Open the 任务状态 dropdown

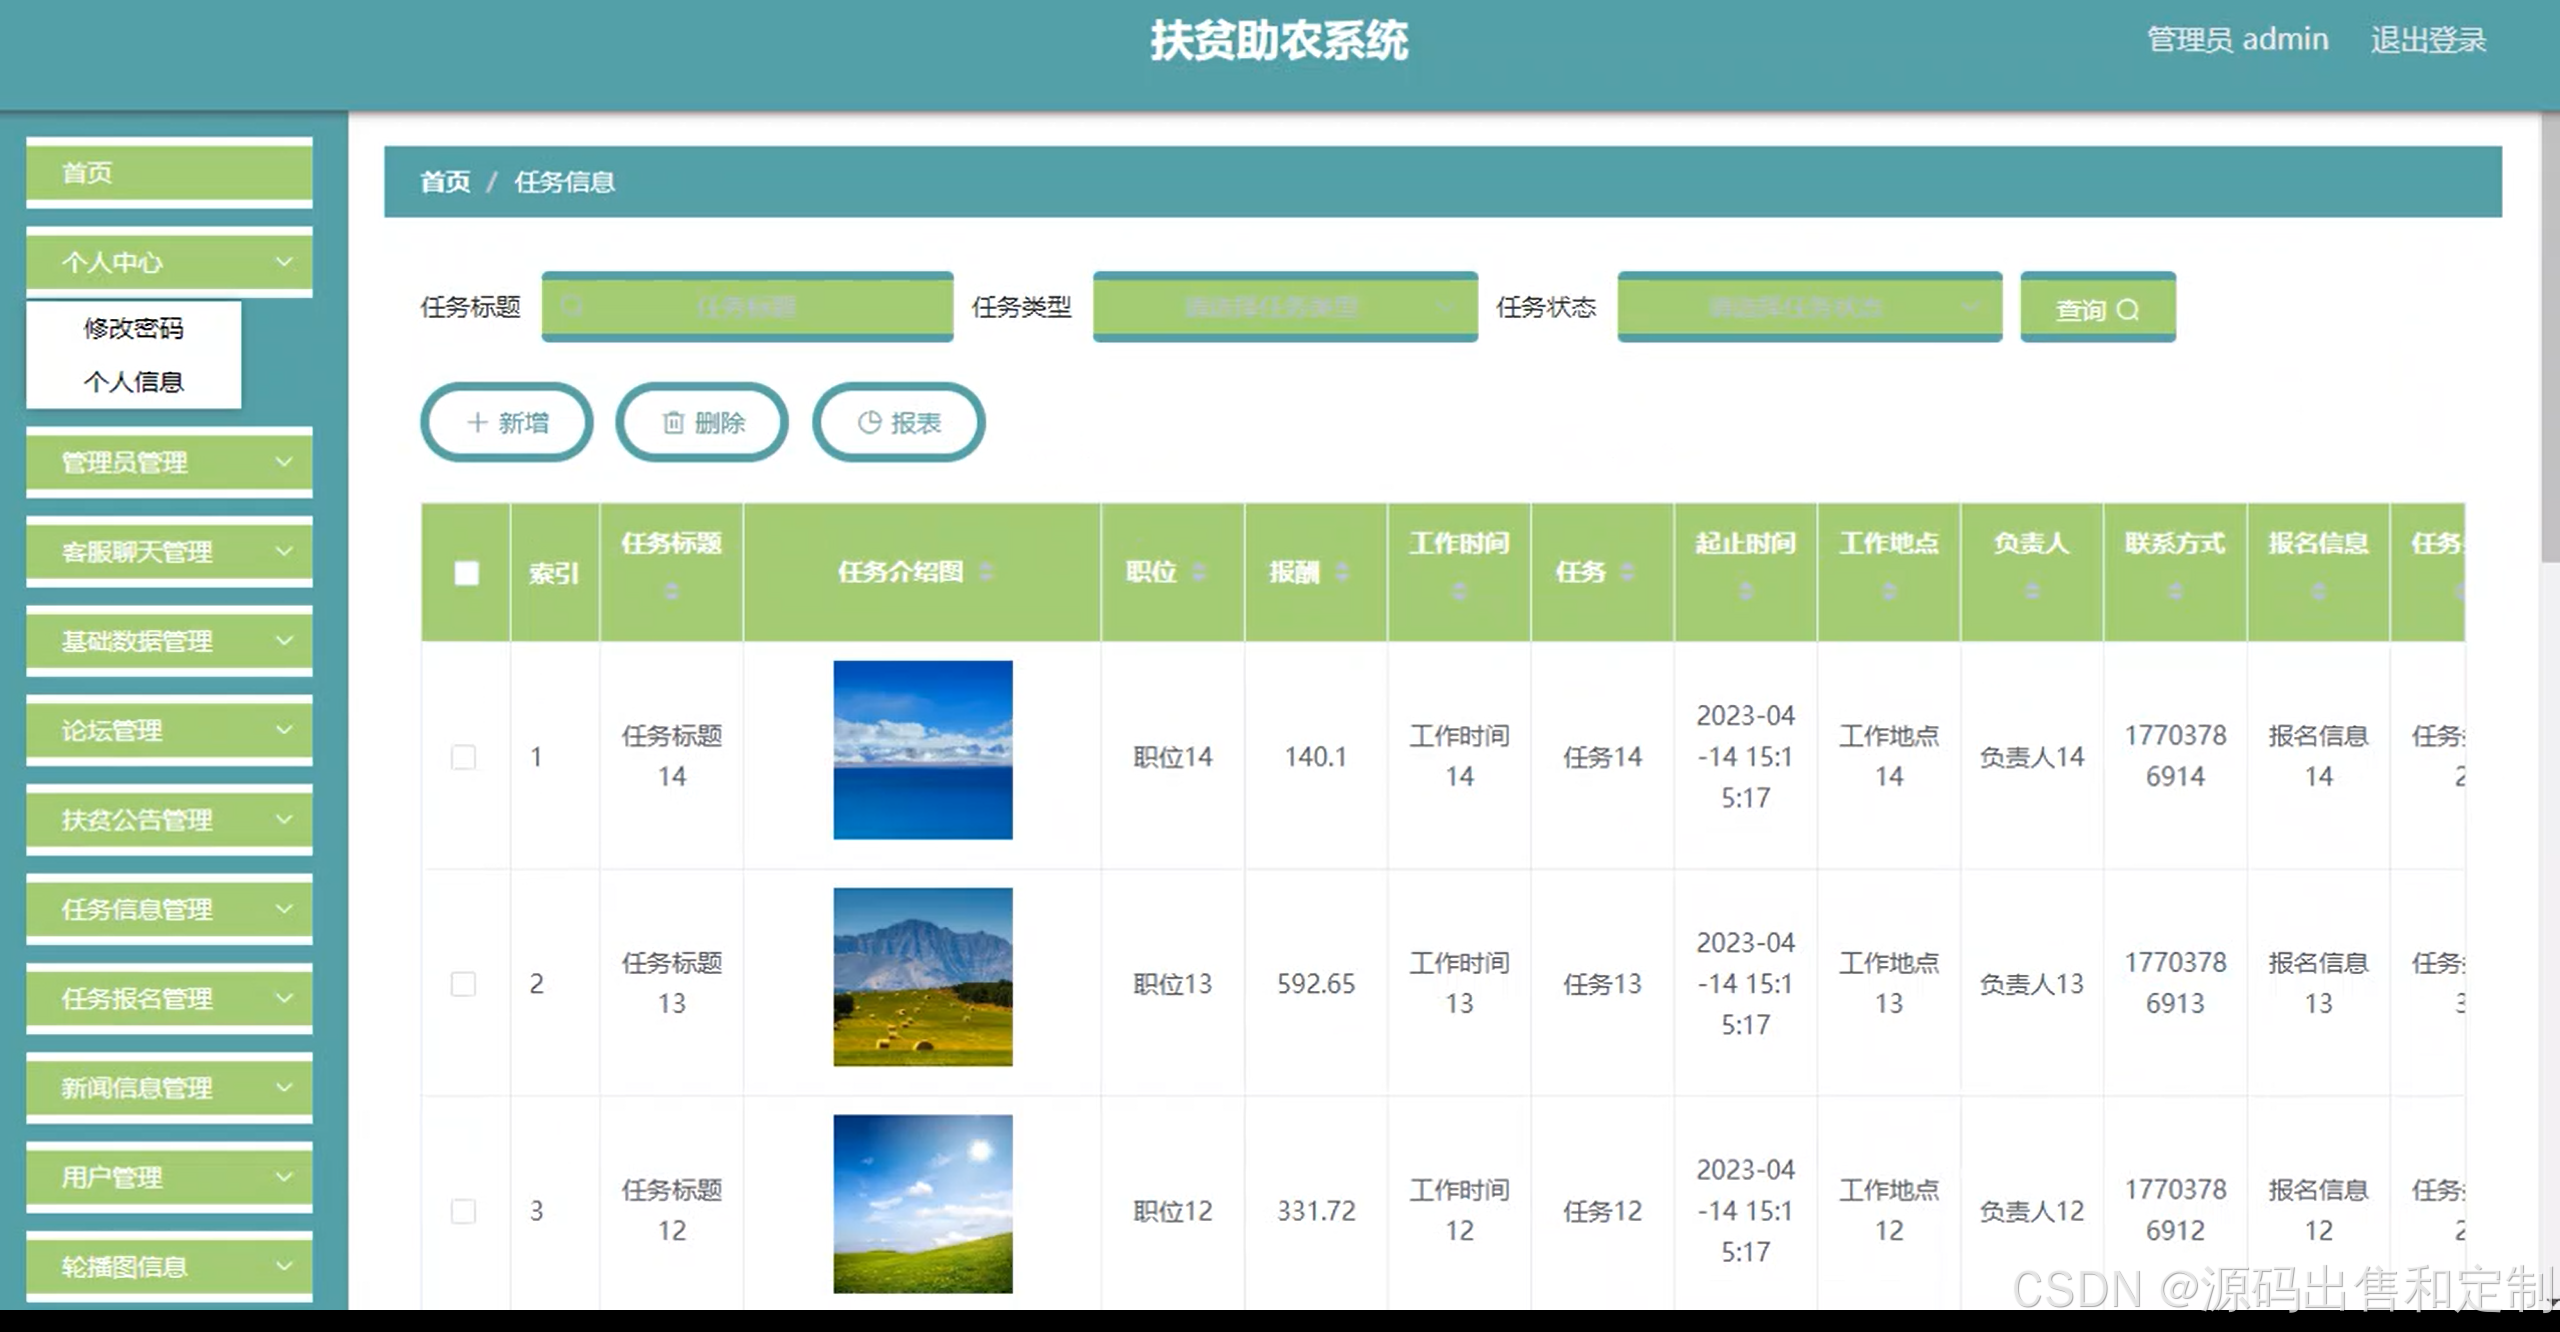click(x=1808, y=307)
